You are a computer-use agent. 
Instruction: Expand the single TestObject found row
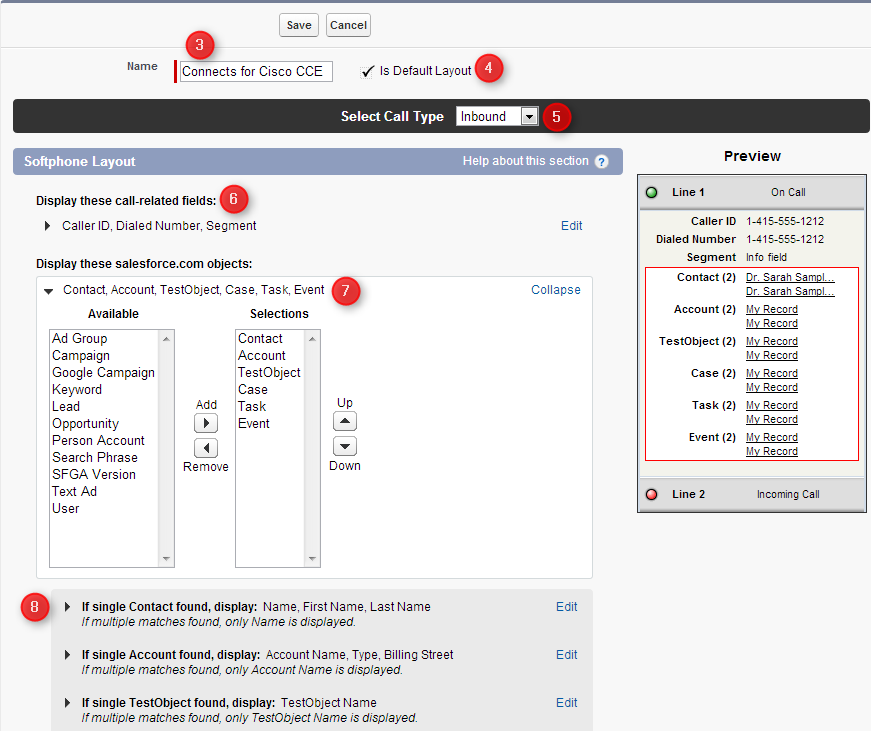[x=67, y=703]
